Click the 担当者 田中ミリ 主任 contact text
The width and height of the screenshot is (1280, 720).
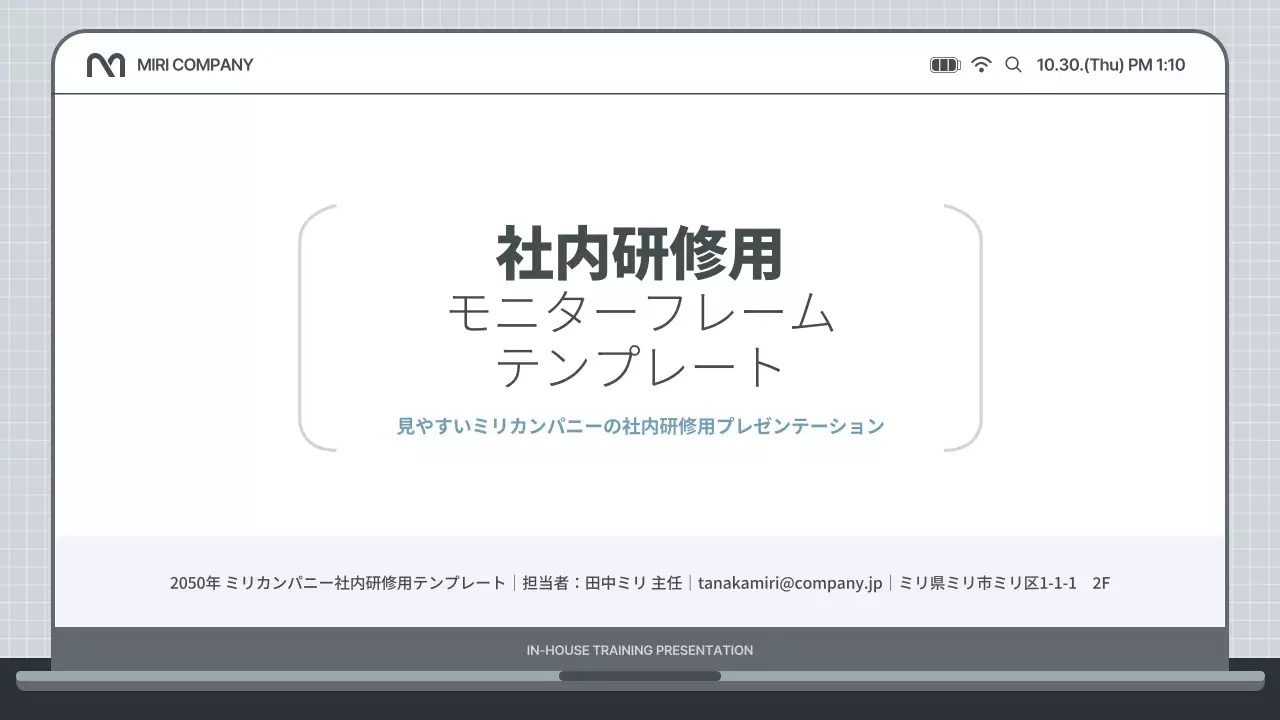[x=601, y=582]
